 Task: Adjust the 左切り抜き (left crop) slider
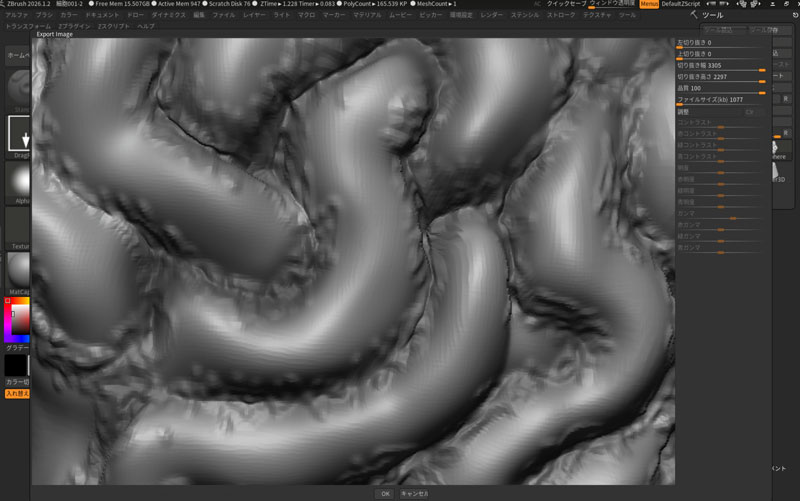tap(721, 43)
